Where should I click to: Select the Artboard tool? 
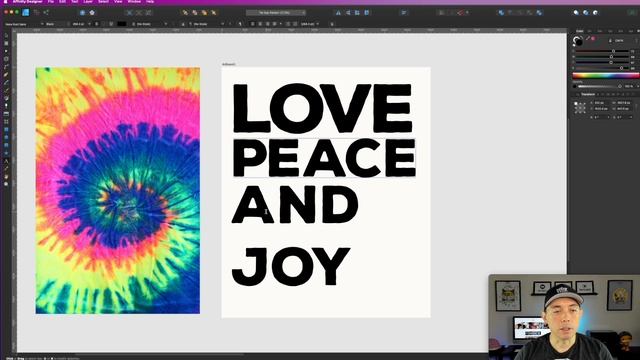point(6,43)
